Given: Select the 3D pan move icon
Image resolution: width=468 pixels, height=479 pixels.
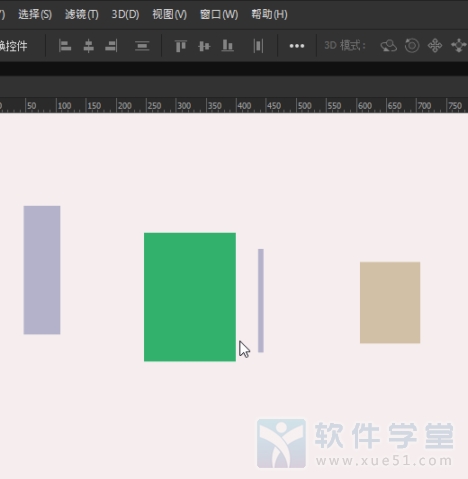Looking at the screenshot, I should (x=435, y=46).
